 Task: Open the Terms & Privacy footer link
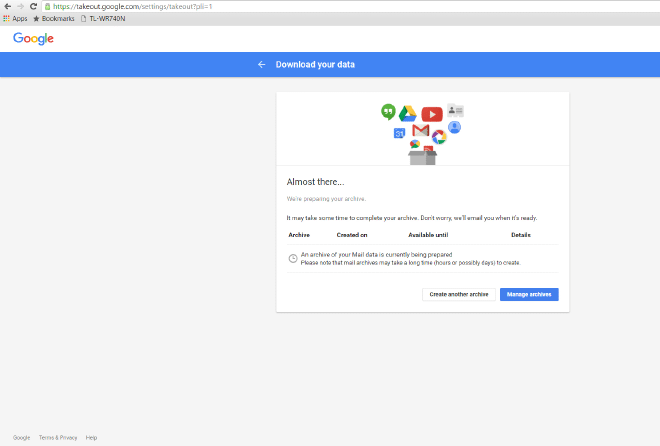pyautogui.click(x=58, y=437)
